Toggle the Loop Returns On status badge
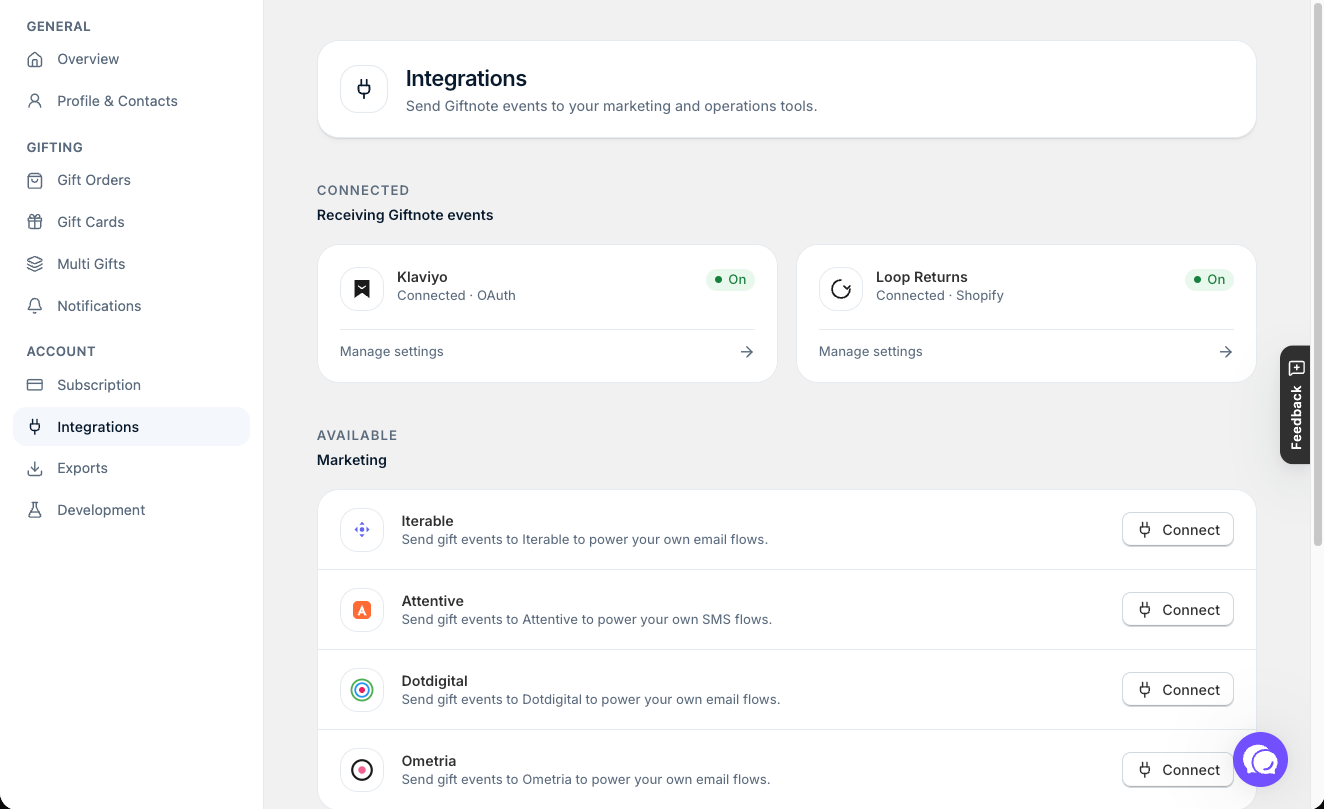Screen dimensions: 1324x809 pyautogui.click(x=1209, y=280)
